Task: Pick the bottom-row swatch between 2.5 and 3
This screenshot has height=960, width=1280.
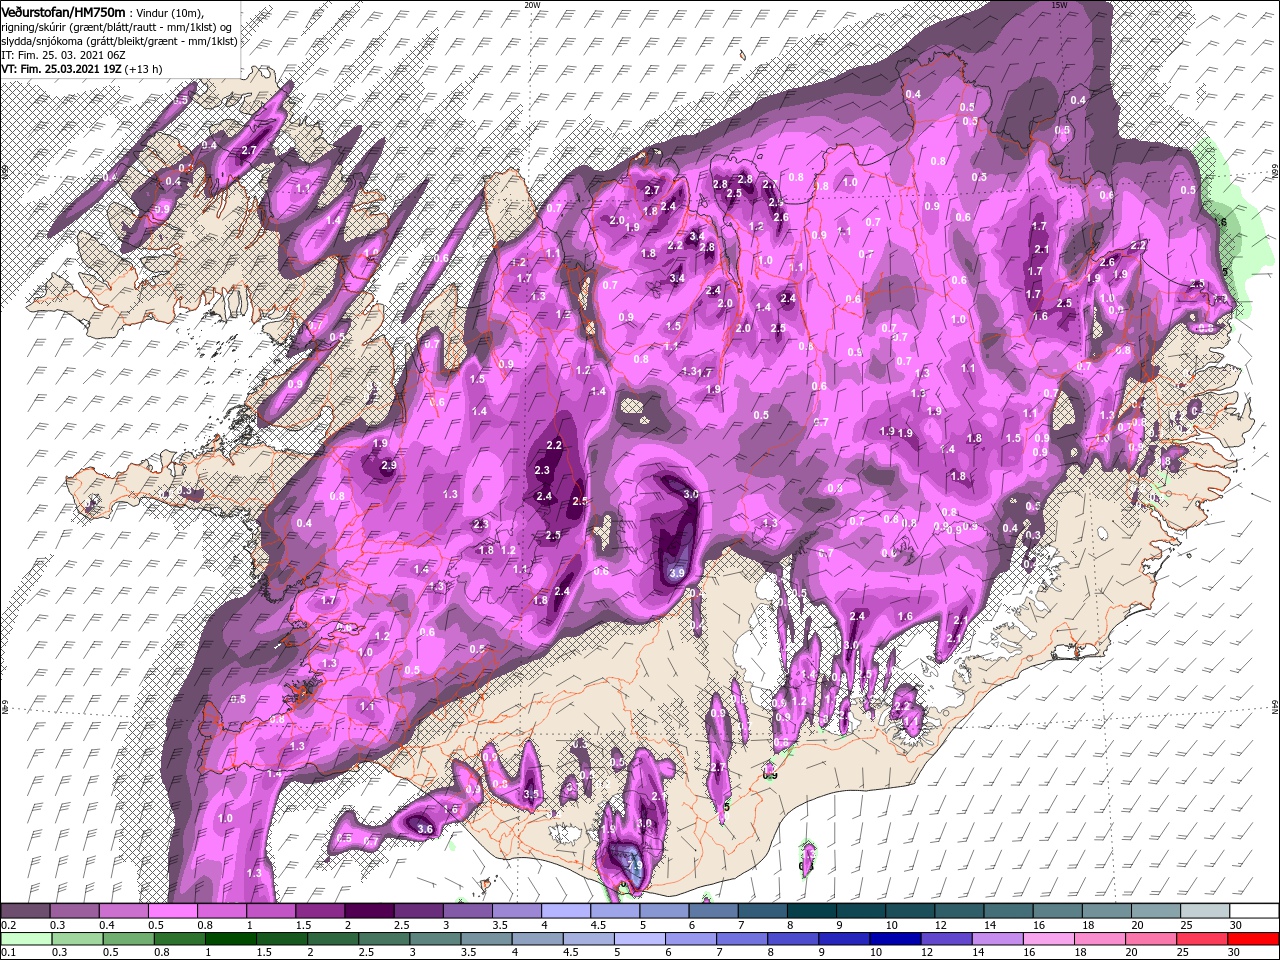Action: point(384,938)
